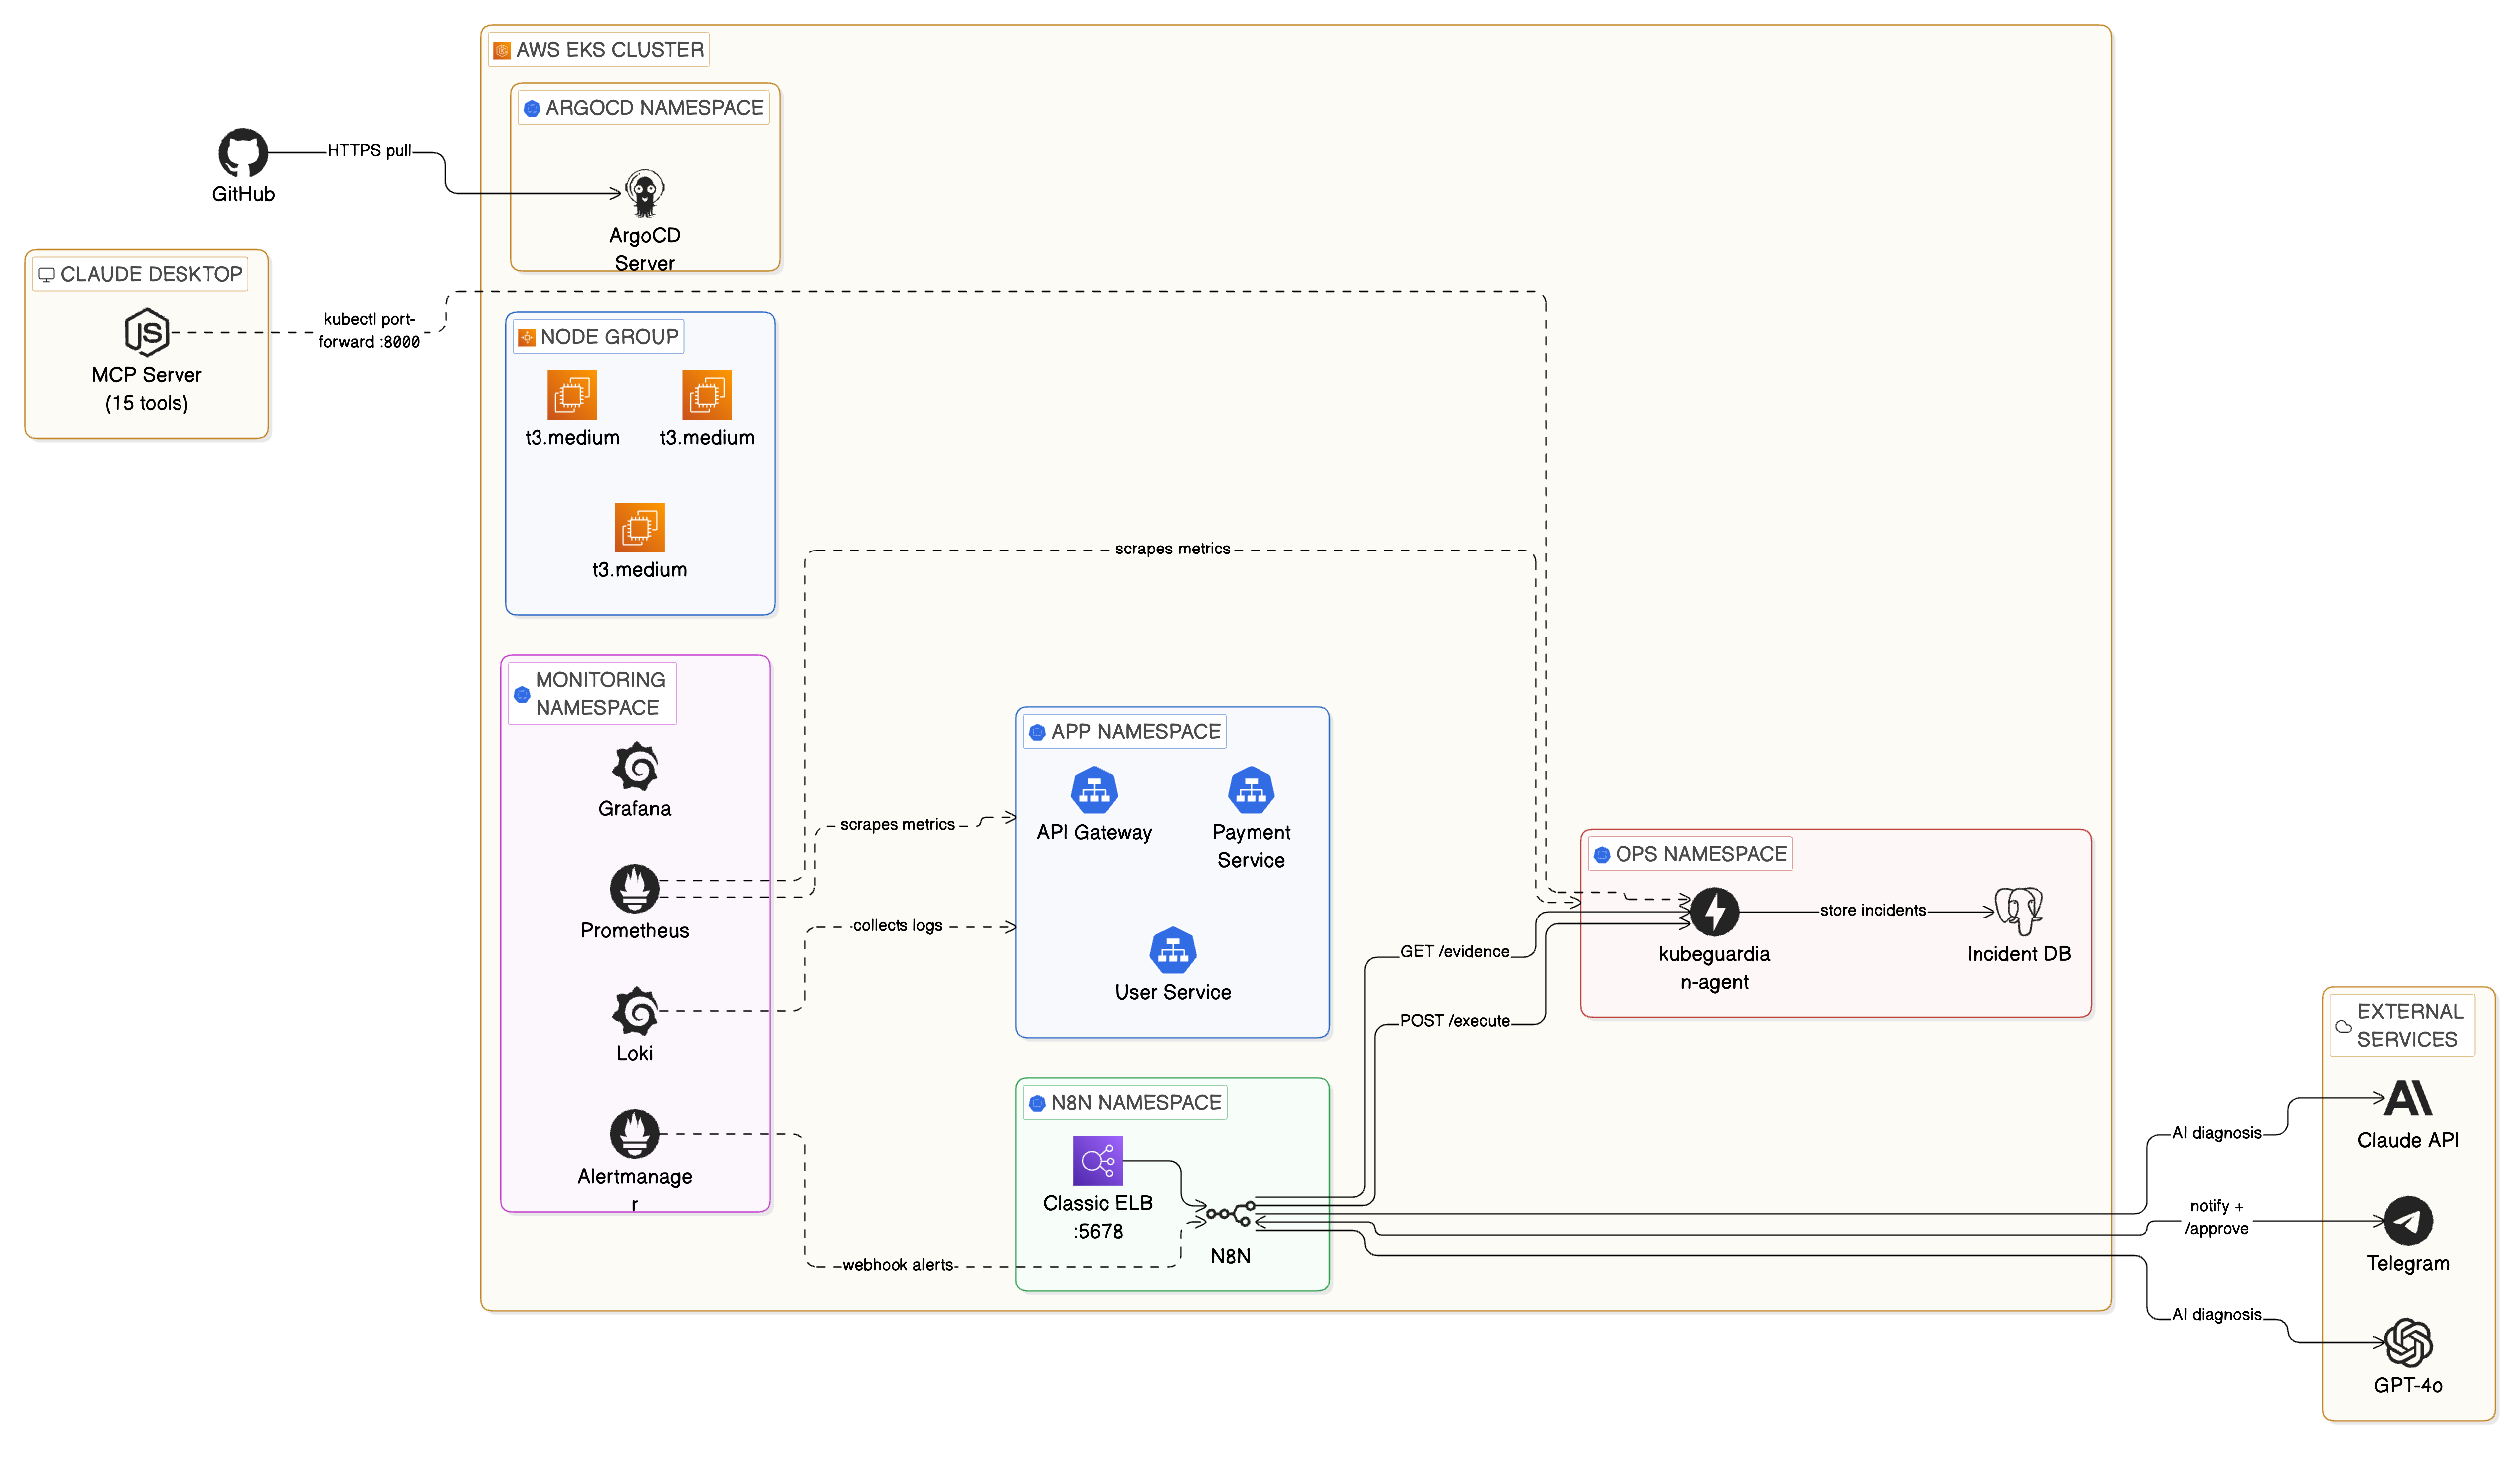Select the GitHub icon

(243, 154)
